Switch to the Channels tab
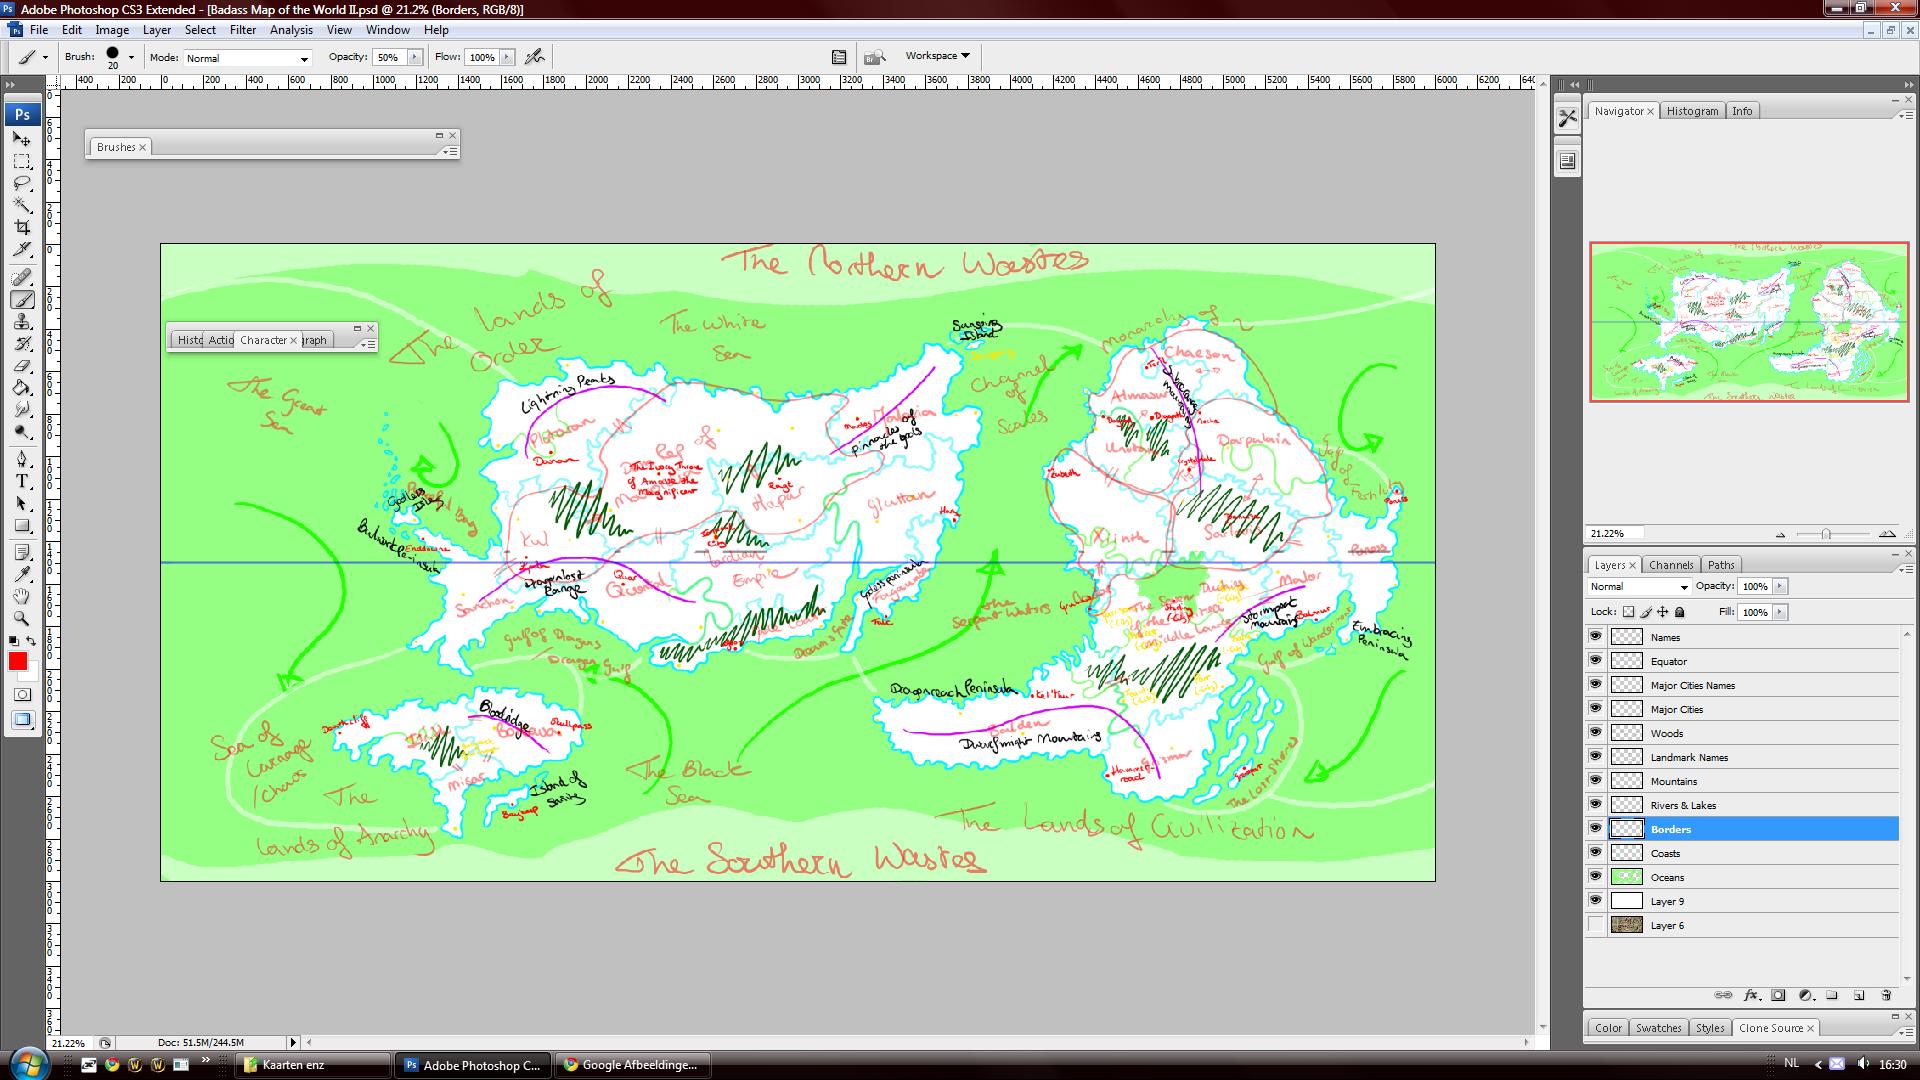 point(1671,565)
